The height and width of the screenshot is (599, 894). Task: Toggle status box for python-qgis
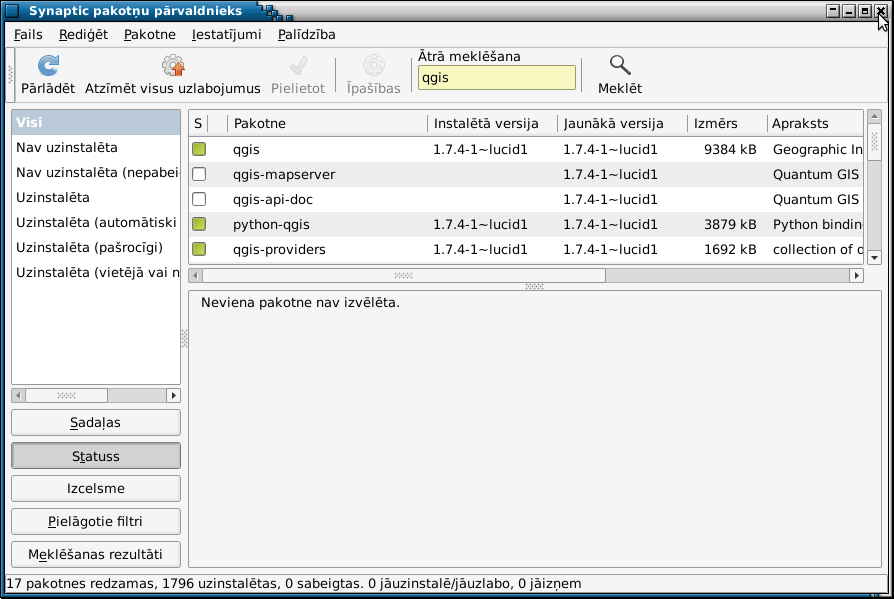pos(199,224)
